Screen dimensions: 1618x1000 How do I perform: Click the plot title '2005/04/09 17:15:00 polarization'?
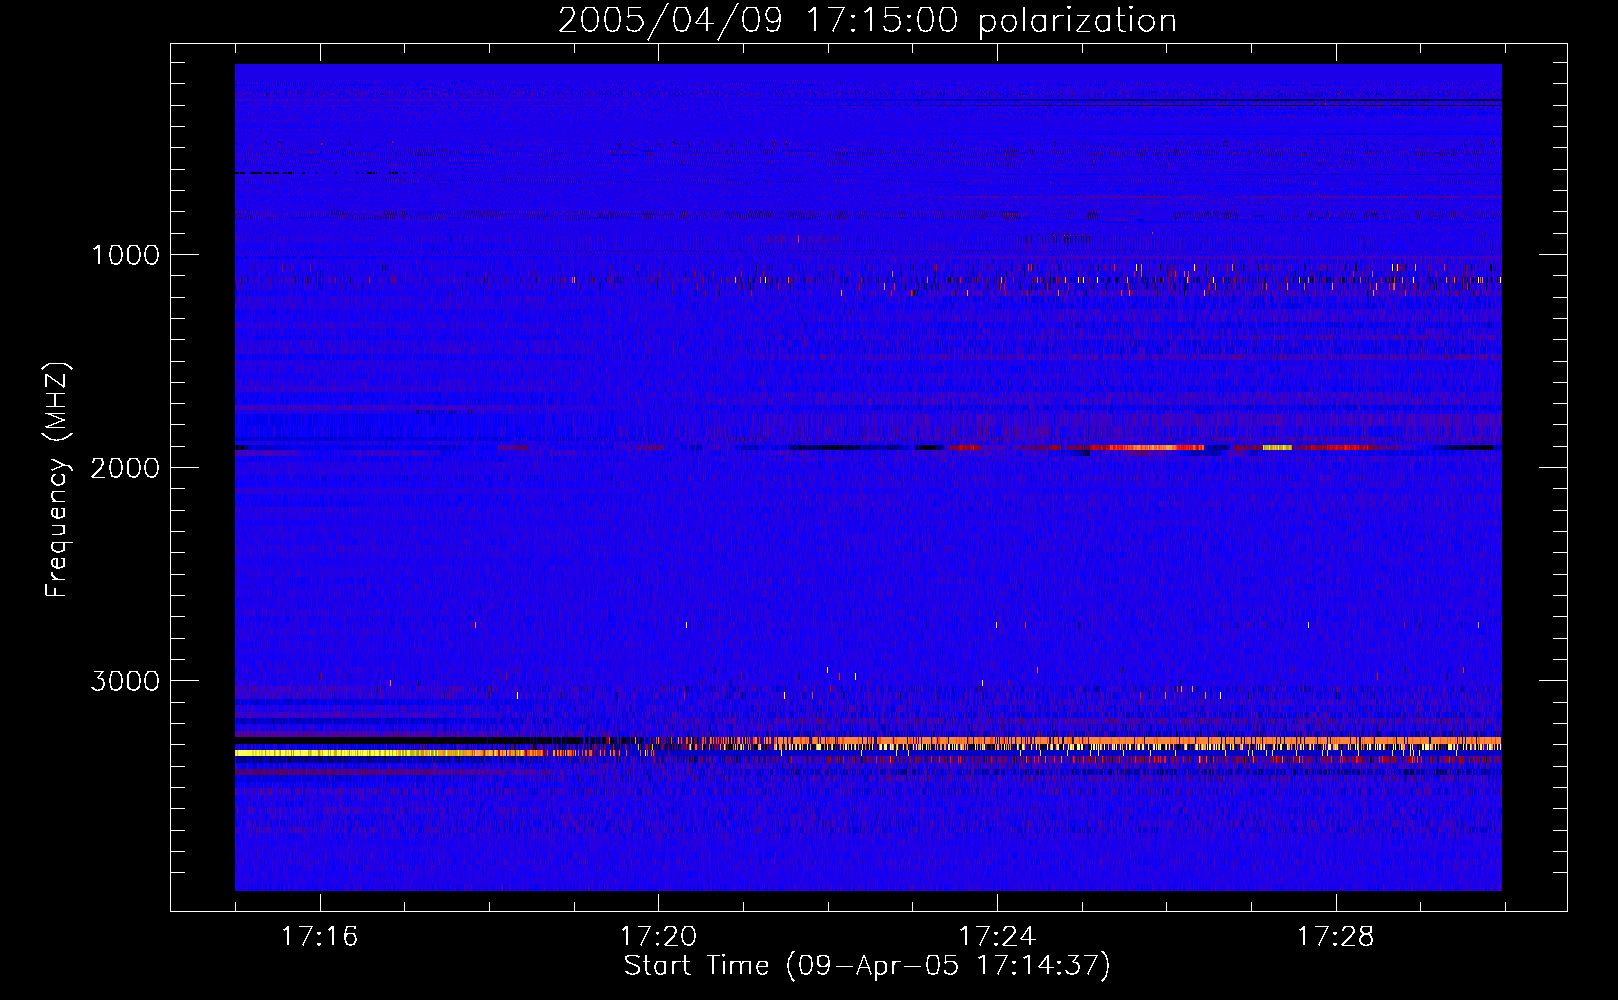867,20
